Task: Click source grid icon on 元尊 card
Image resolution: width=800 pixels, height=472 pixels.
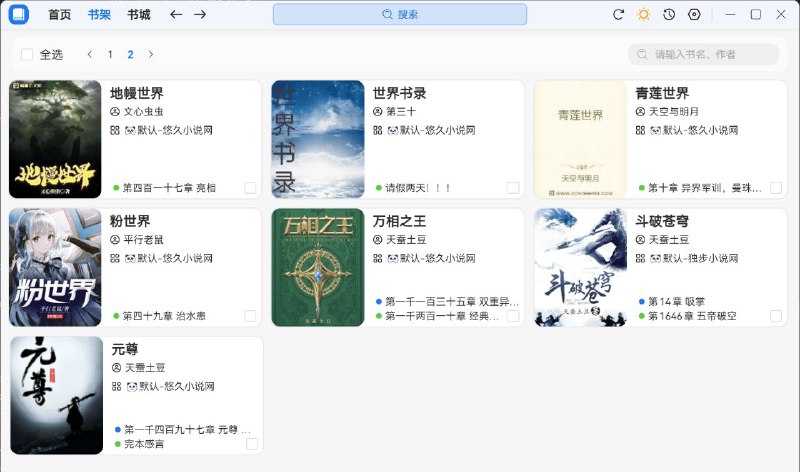Action: [x=116, y=386]
